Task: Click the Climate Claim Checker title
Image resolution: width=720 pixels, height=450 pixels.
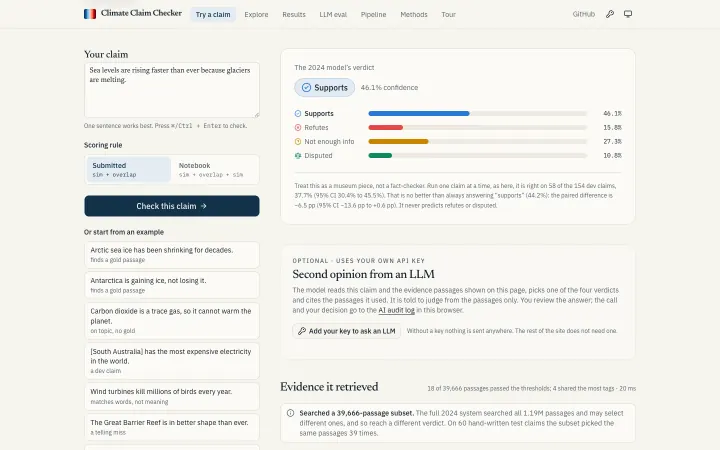Action: [141, 13]
